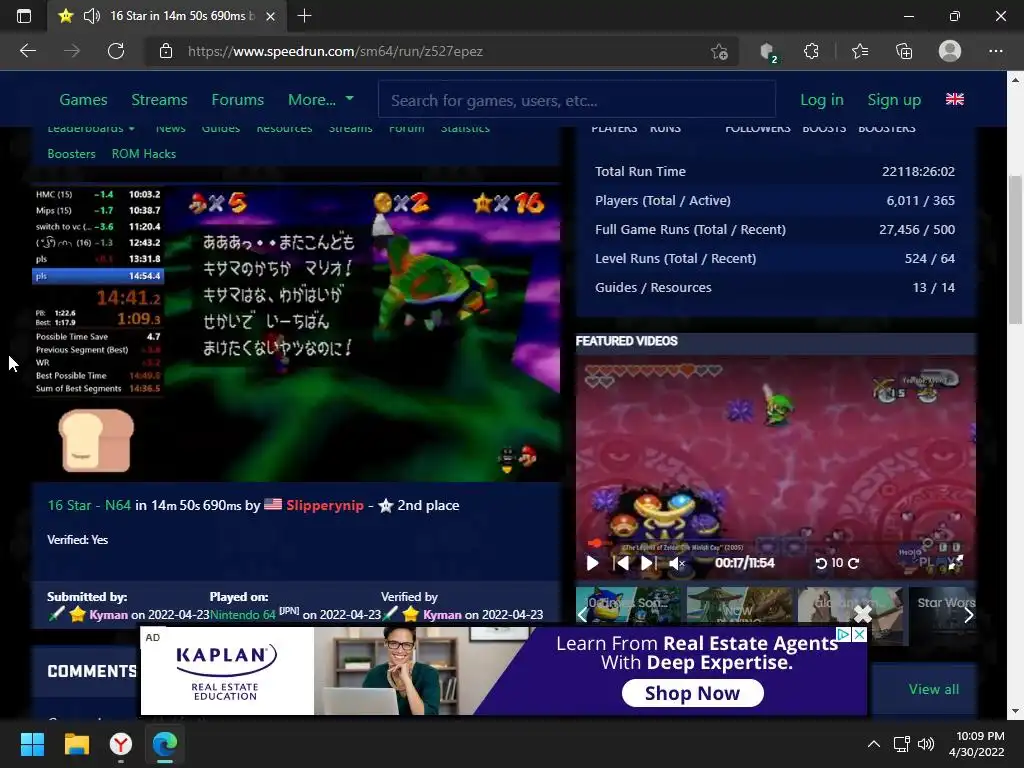The height and width of the screenshot is (768, 1024).
Task: Change language with UK flag icon
Action: (x=955, y=99)
